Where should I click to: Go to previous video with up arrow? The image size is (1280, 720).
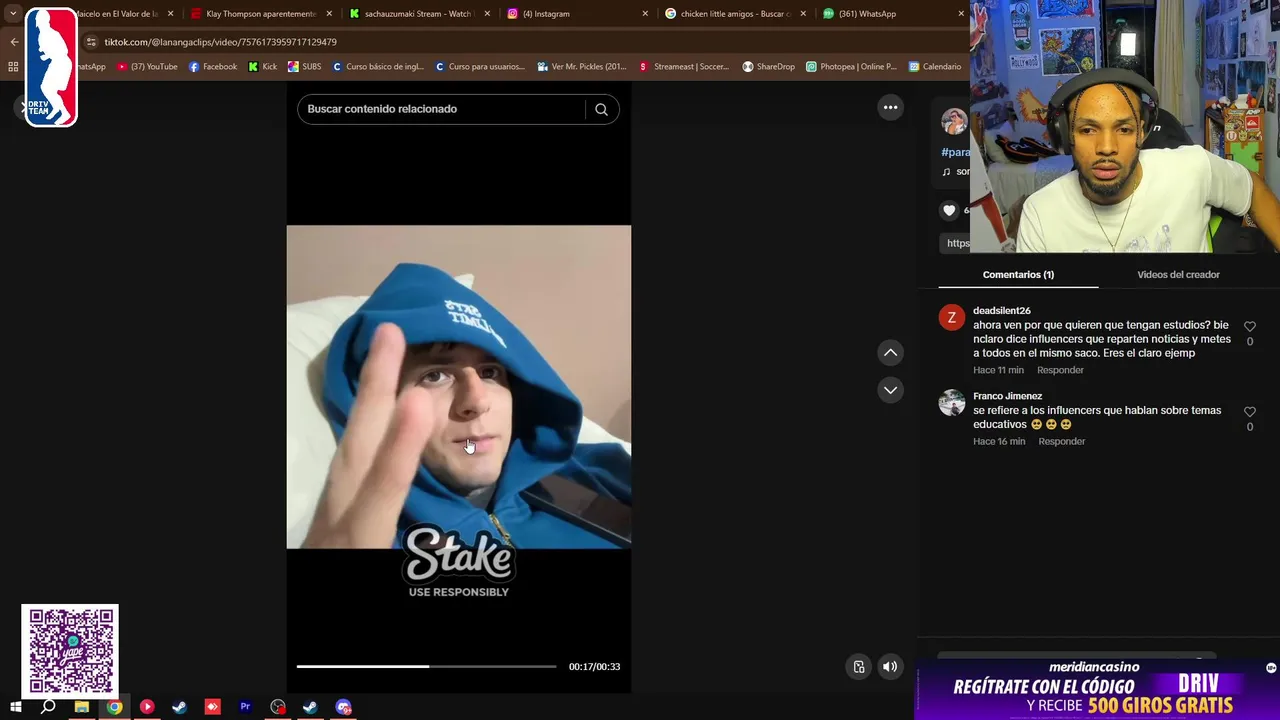pyautogui.click(x=890, y=353)
